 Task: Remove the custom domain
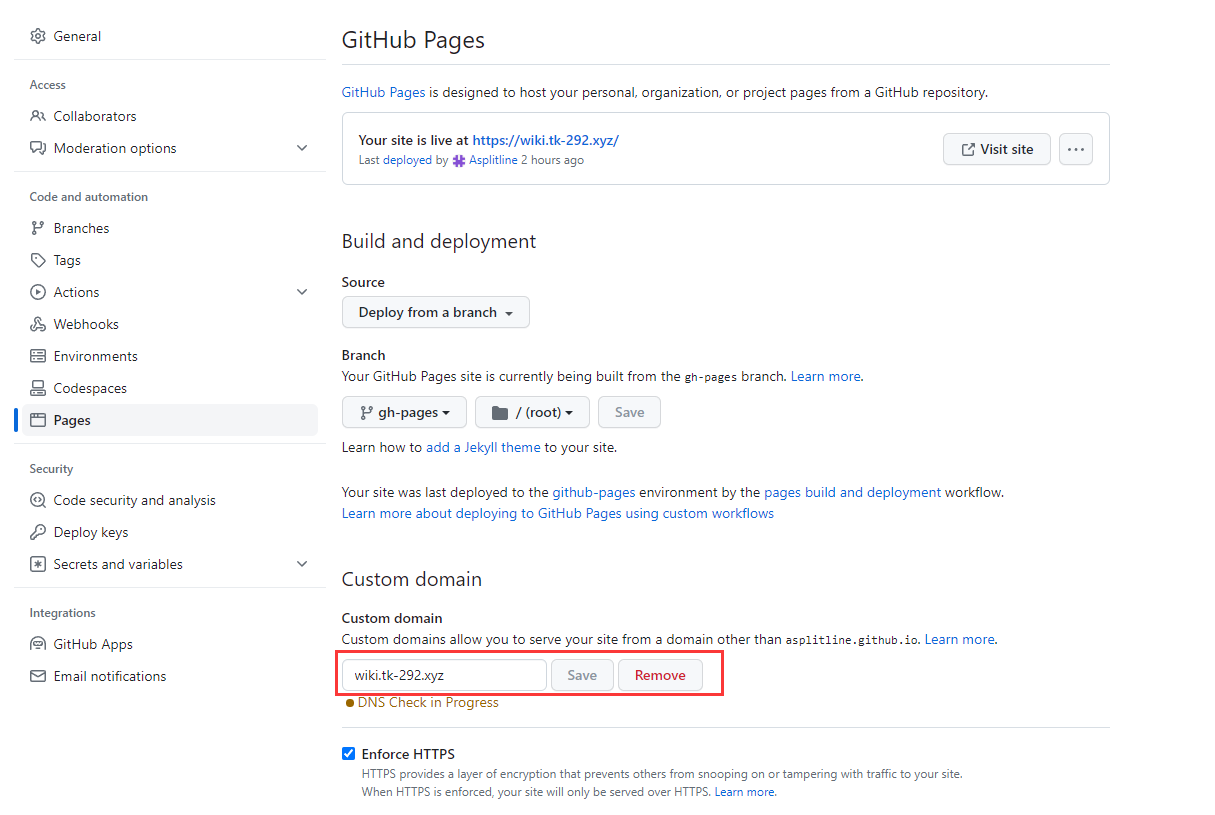coord(660,675)
